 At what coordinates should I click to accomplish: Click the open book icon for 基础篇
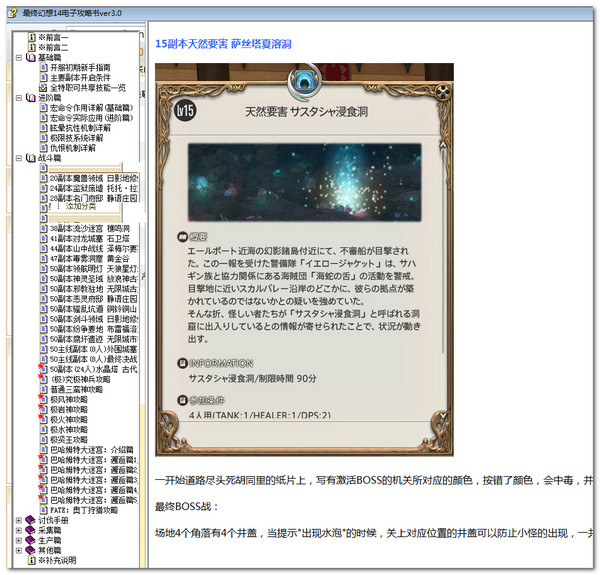pos(31,57)
